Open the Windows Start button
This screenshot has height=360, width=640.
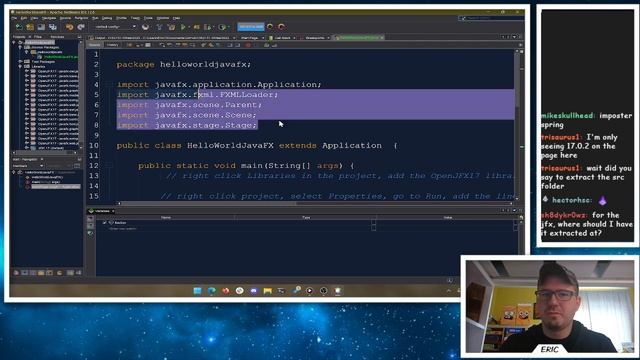(x=198, y=291)
